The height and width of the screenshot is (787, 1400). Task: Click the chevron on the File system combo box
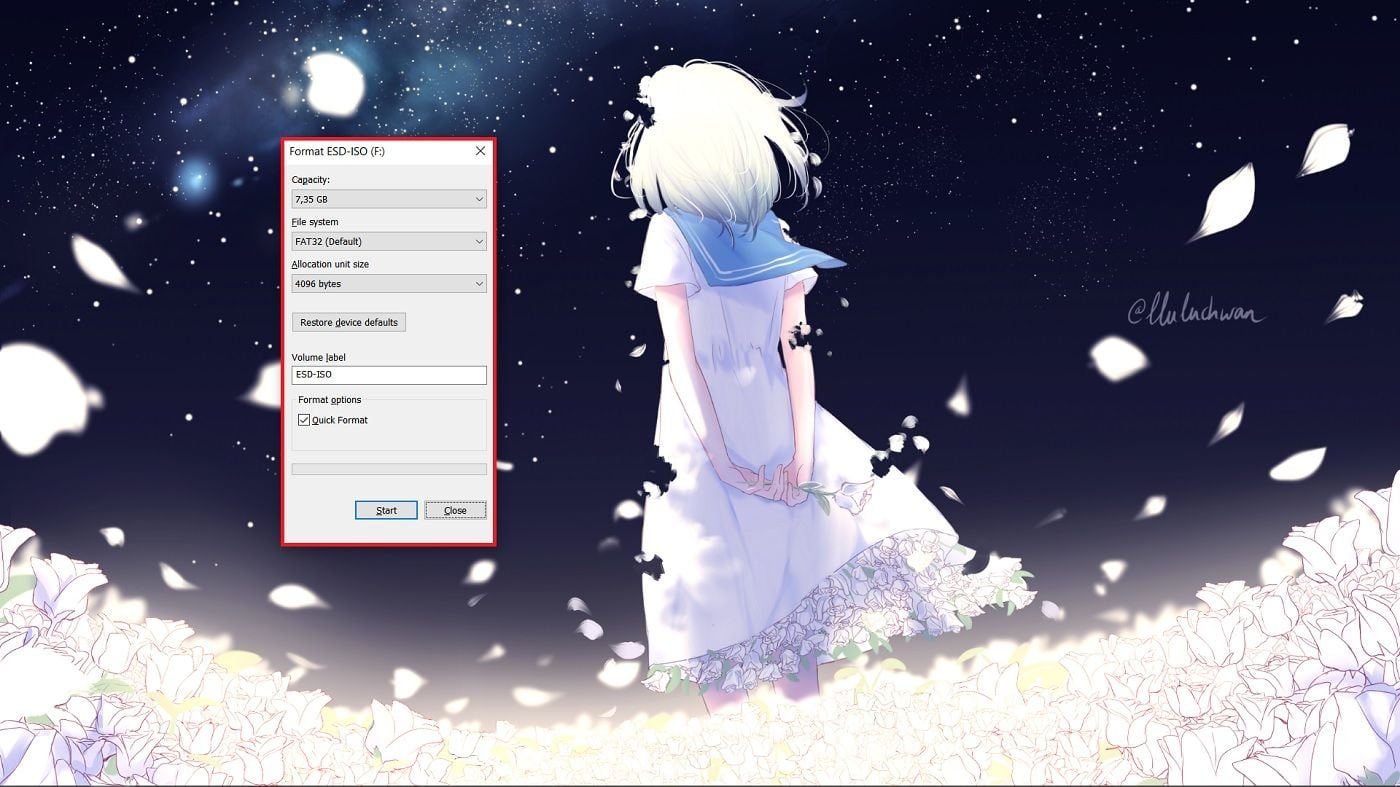pyautogui.click(x=479, y=241)
